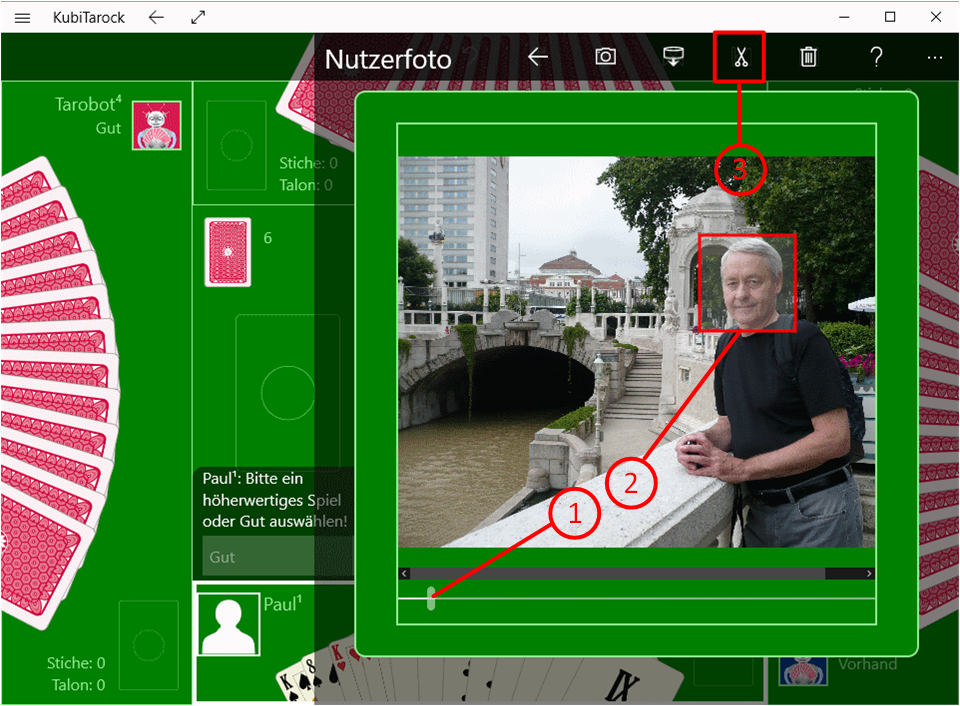This screenshot has width=960, height=706.
Task: Click the import photo from drive icon
Action: 674,57
